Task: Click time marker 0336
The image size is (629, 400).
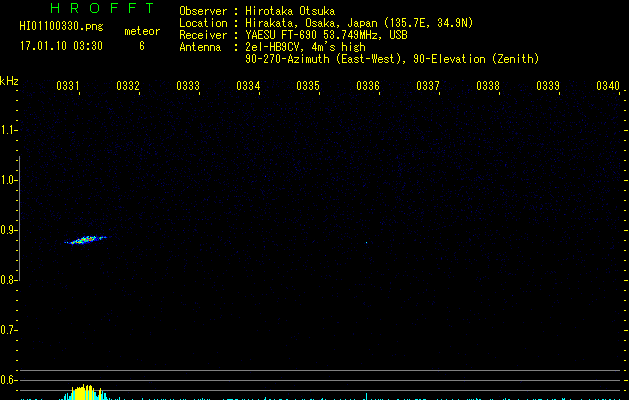Action: (368, 86)
